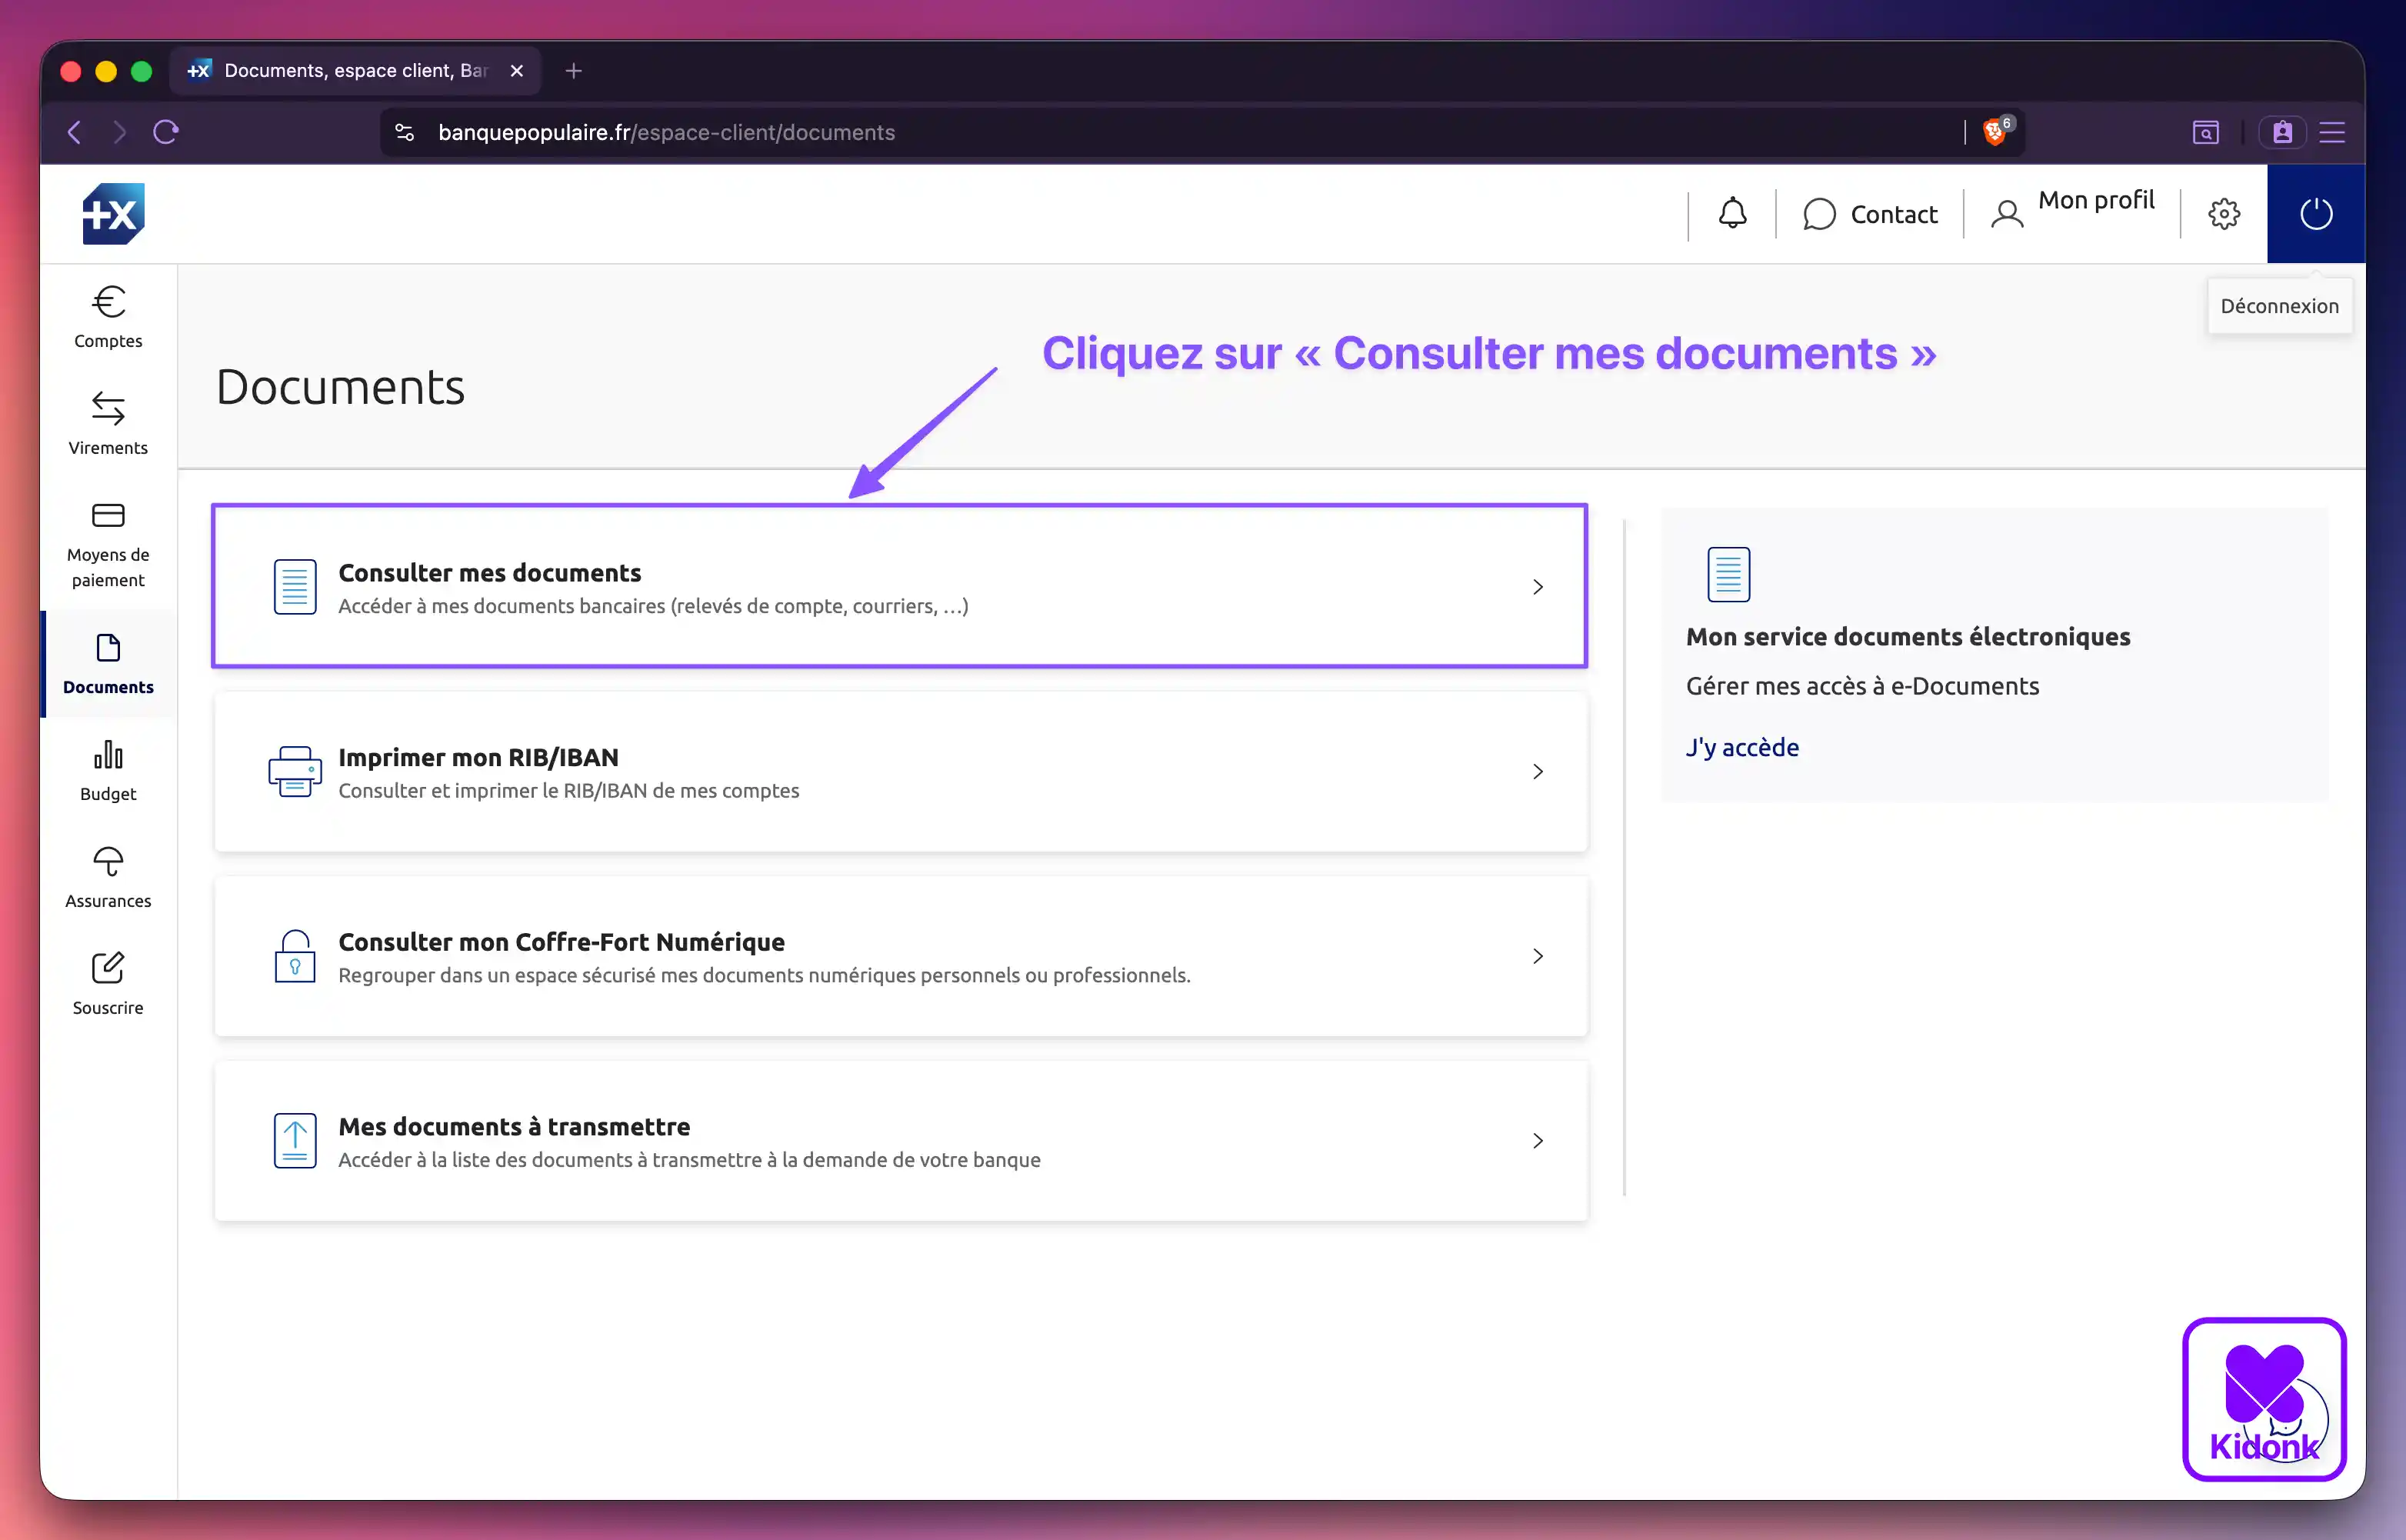2406x1540 pixels.
Task: Expand chevron on Mes documents à transmettre row
Action: 1538,1141
